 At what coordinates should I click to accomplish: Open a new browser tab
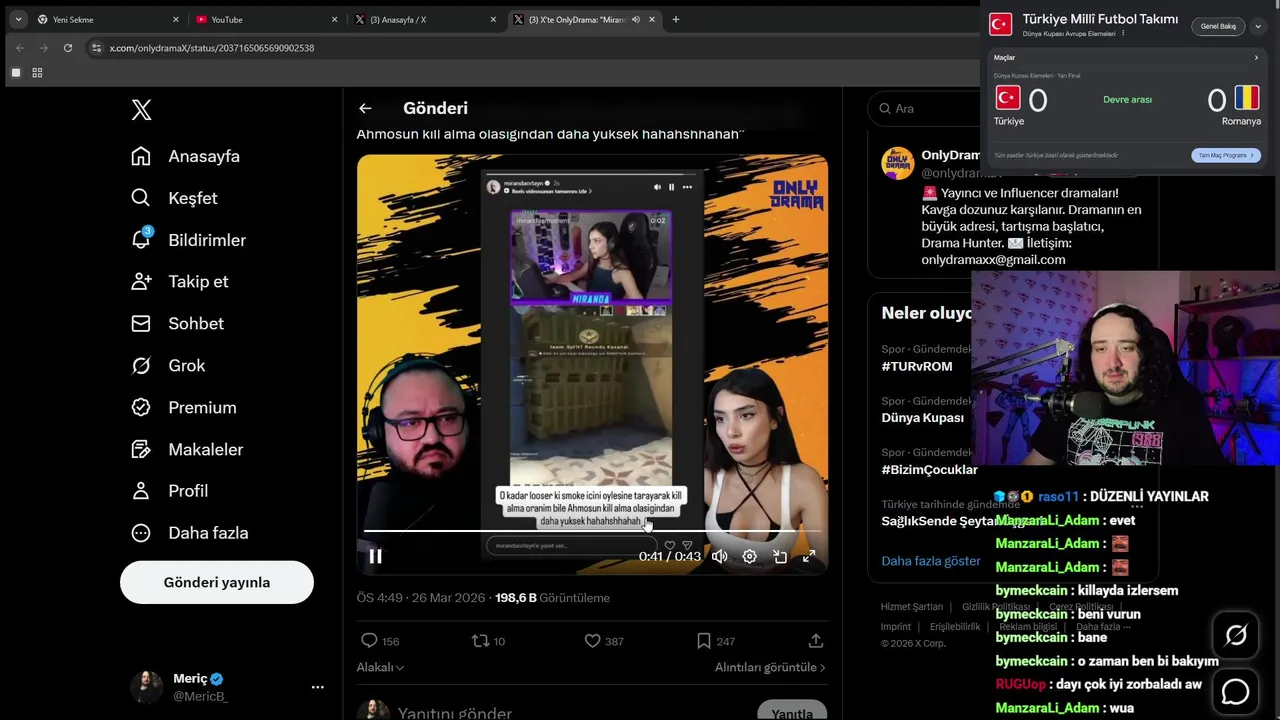[x=676, y=19]
